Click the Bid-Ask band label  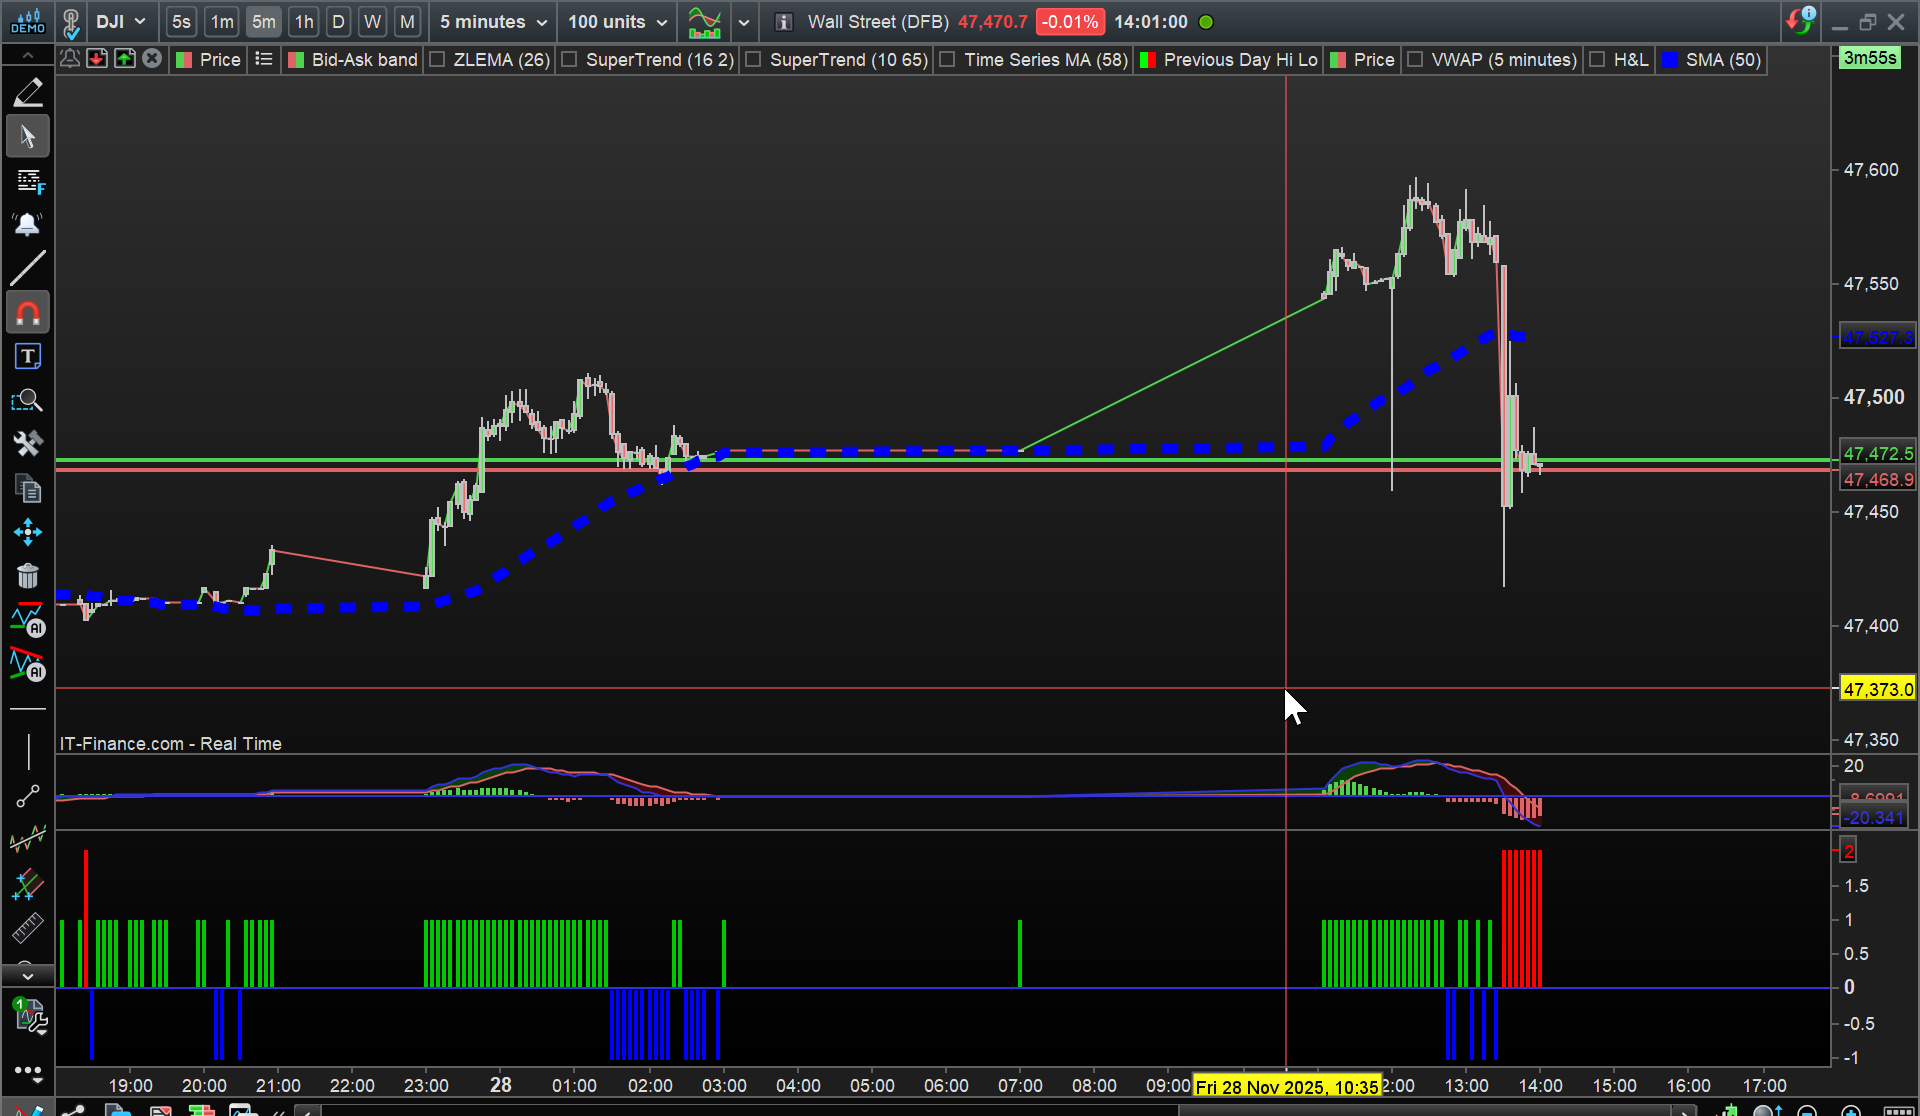click(x=364, y=60)
